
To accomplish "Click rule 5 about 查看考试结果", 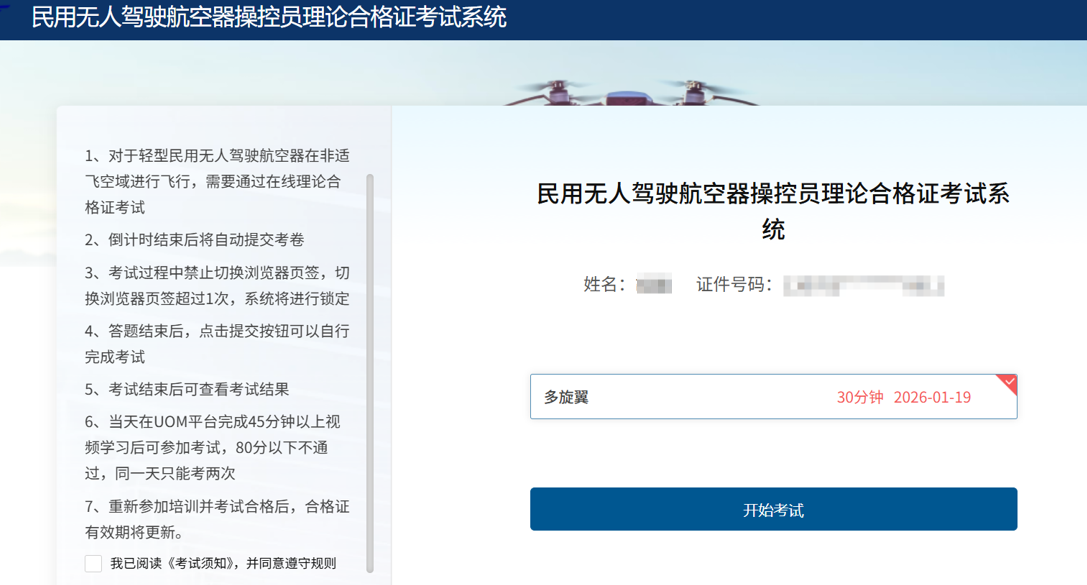I will pos(187,390).
